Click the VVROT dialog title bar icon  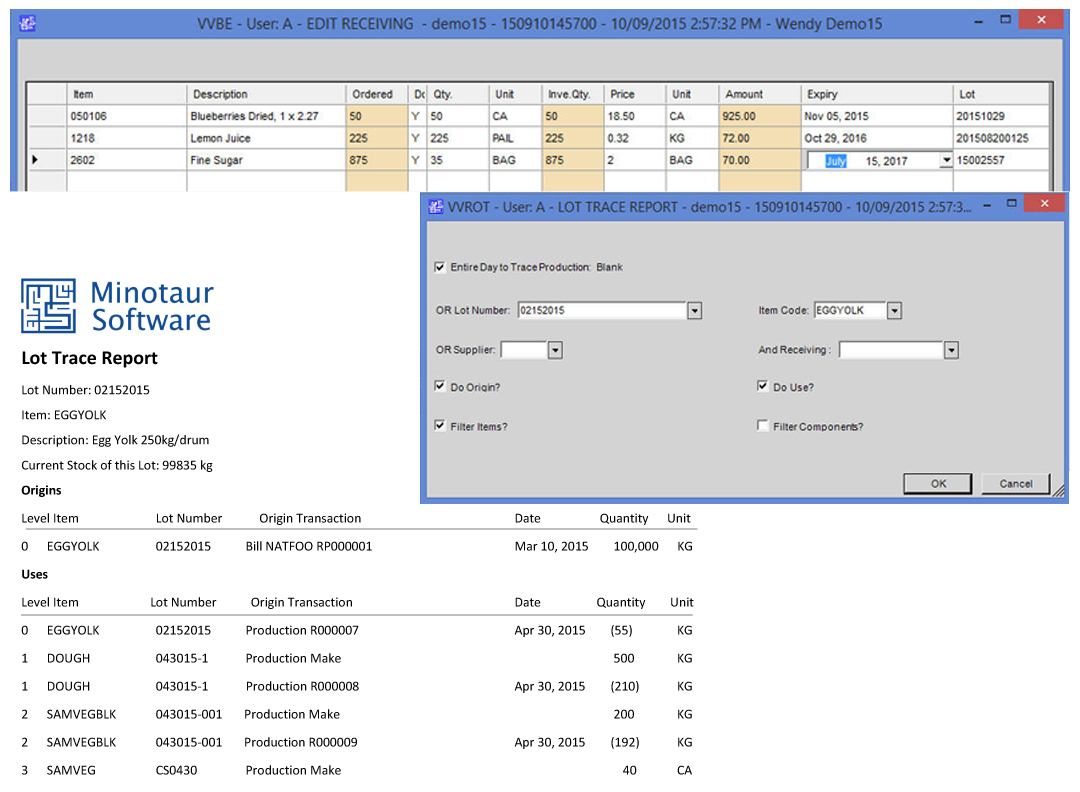436,206
